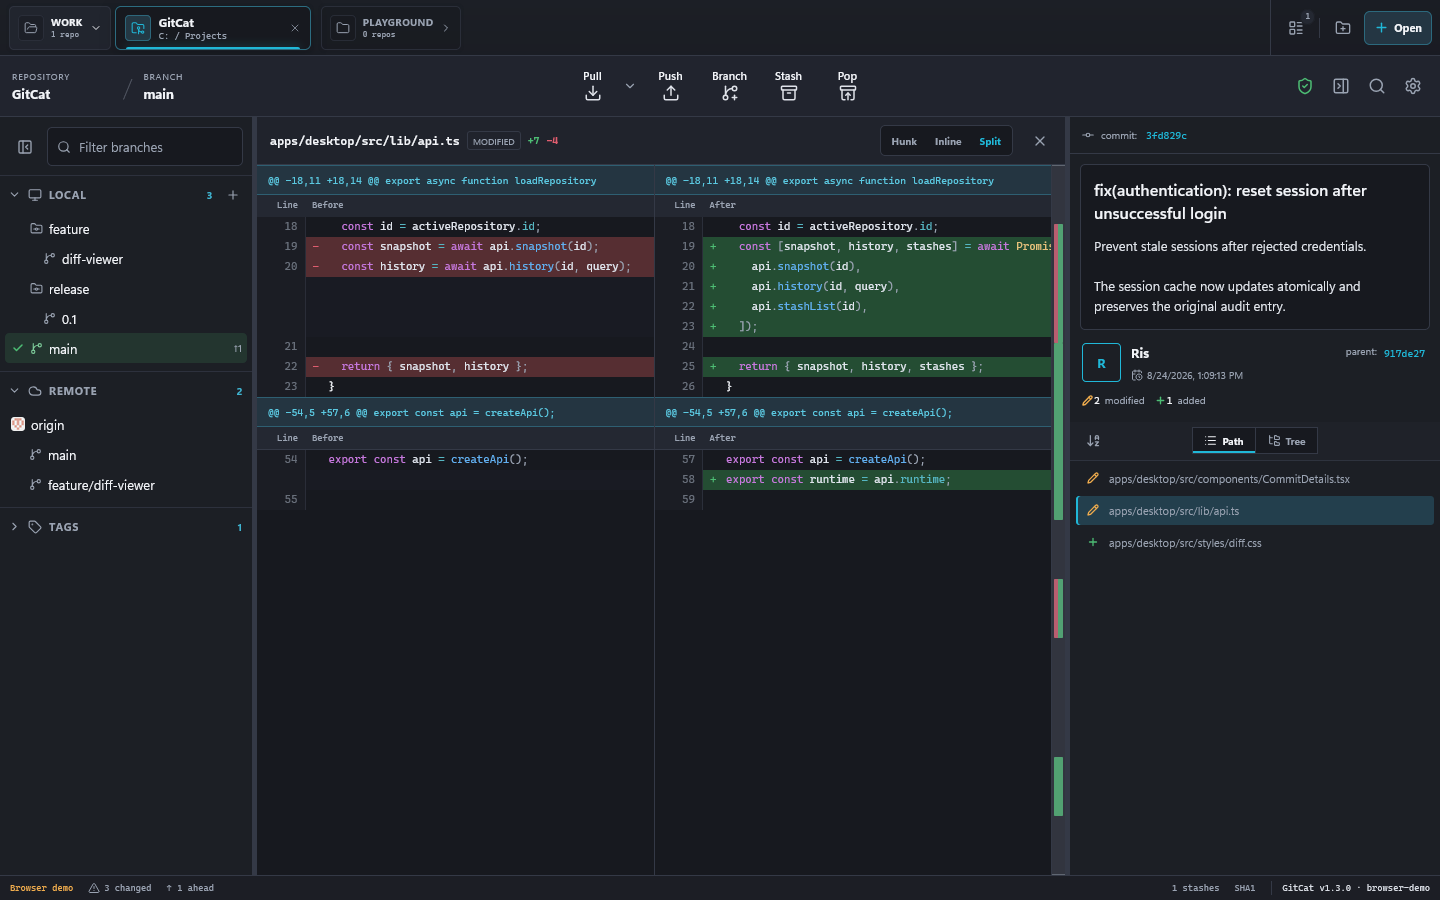This screenshot has width=1440, height=900.
Task: Click the Pull download icon
Action: pos(593,93)
